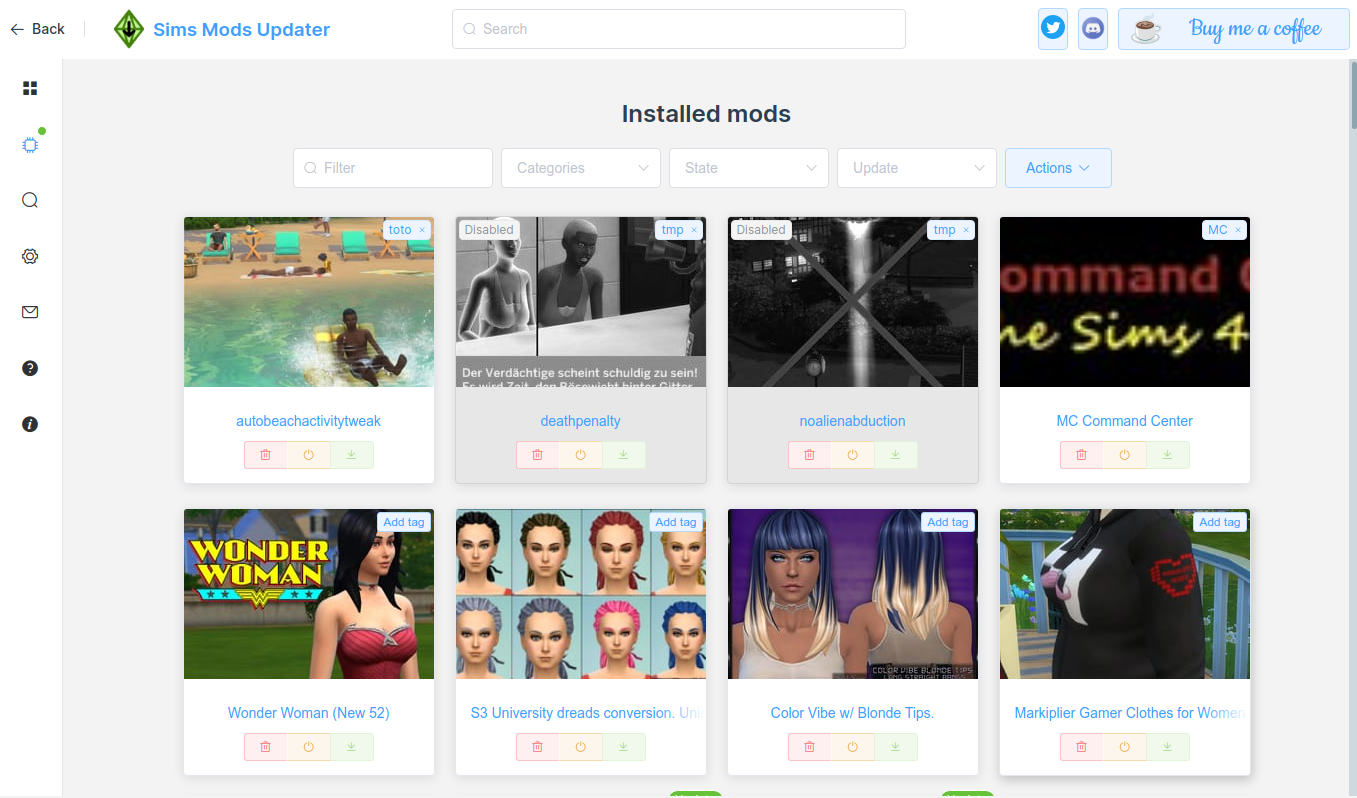Open the help question mark icon in the sidebar
Image resolution: width=1357 pixels, height=798 pixels.
(x=30, y=368)
